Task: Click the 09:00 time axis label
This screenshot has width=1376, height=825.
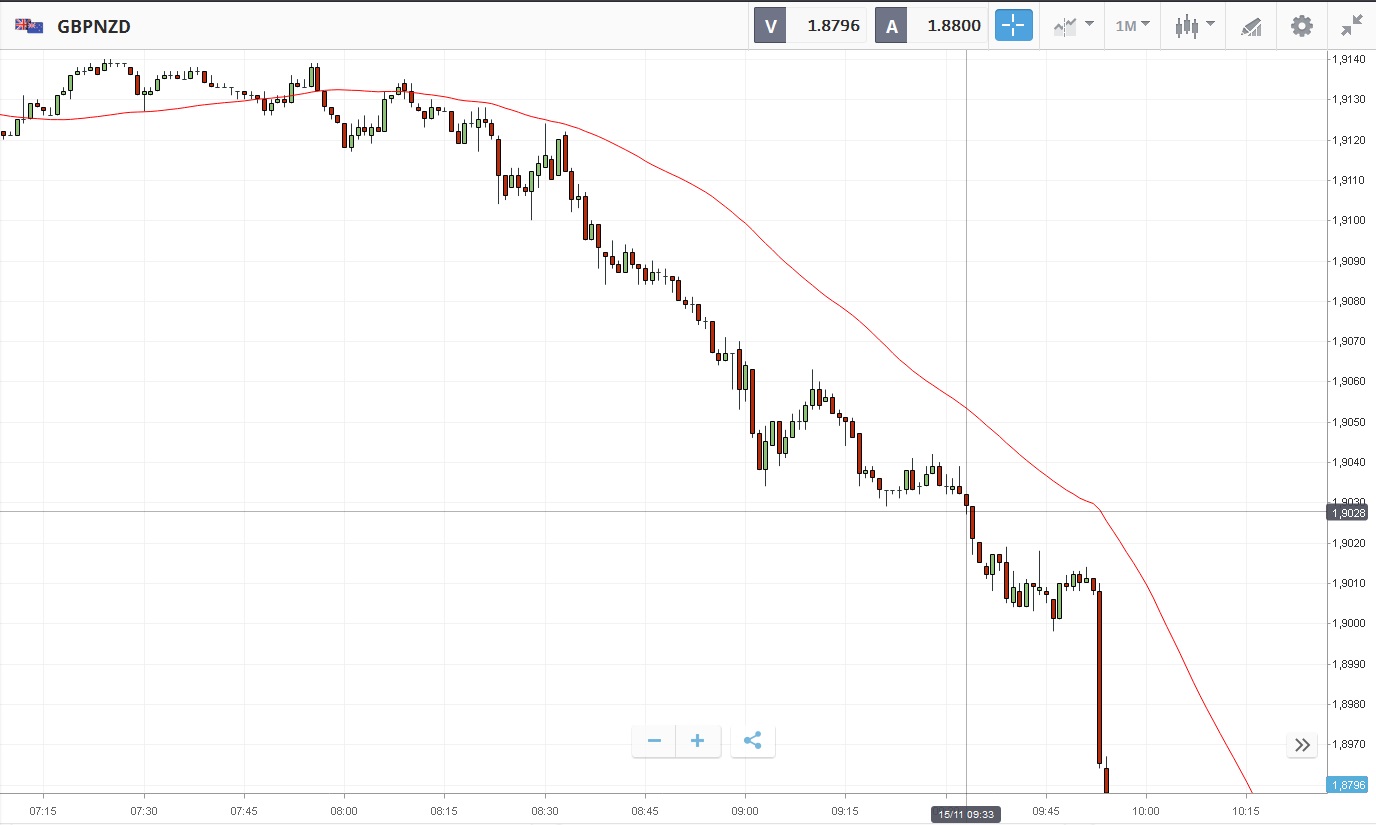Action: point(745,810)
